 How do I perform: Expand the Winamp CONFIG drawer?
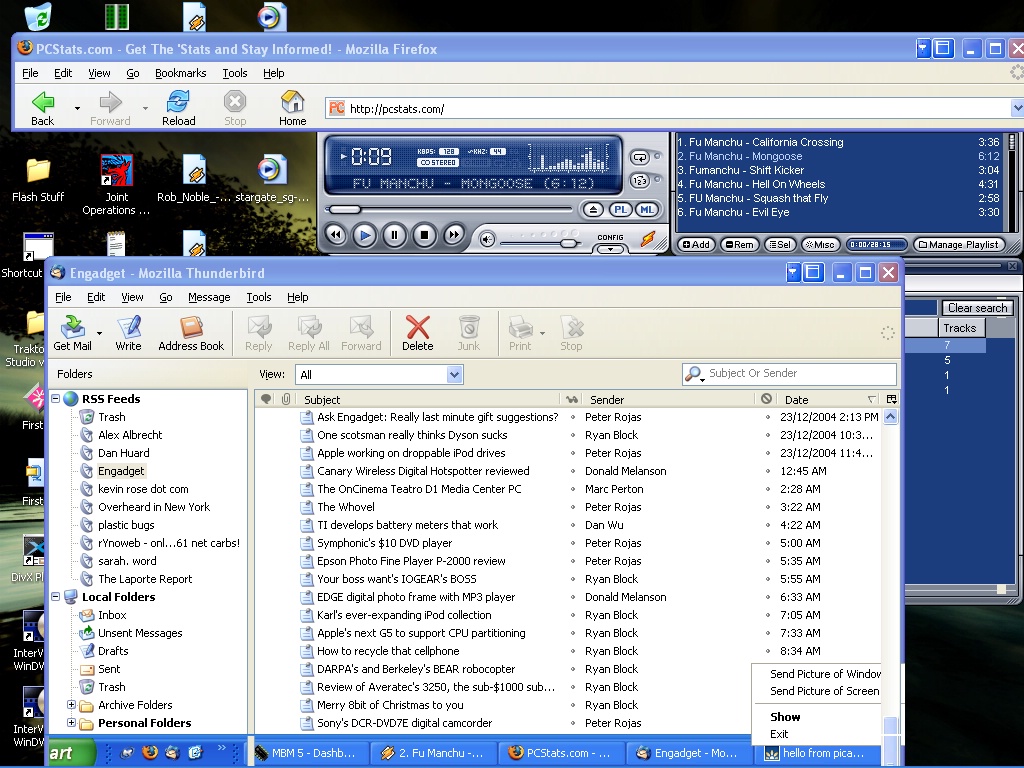tap(610, 249)
